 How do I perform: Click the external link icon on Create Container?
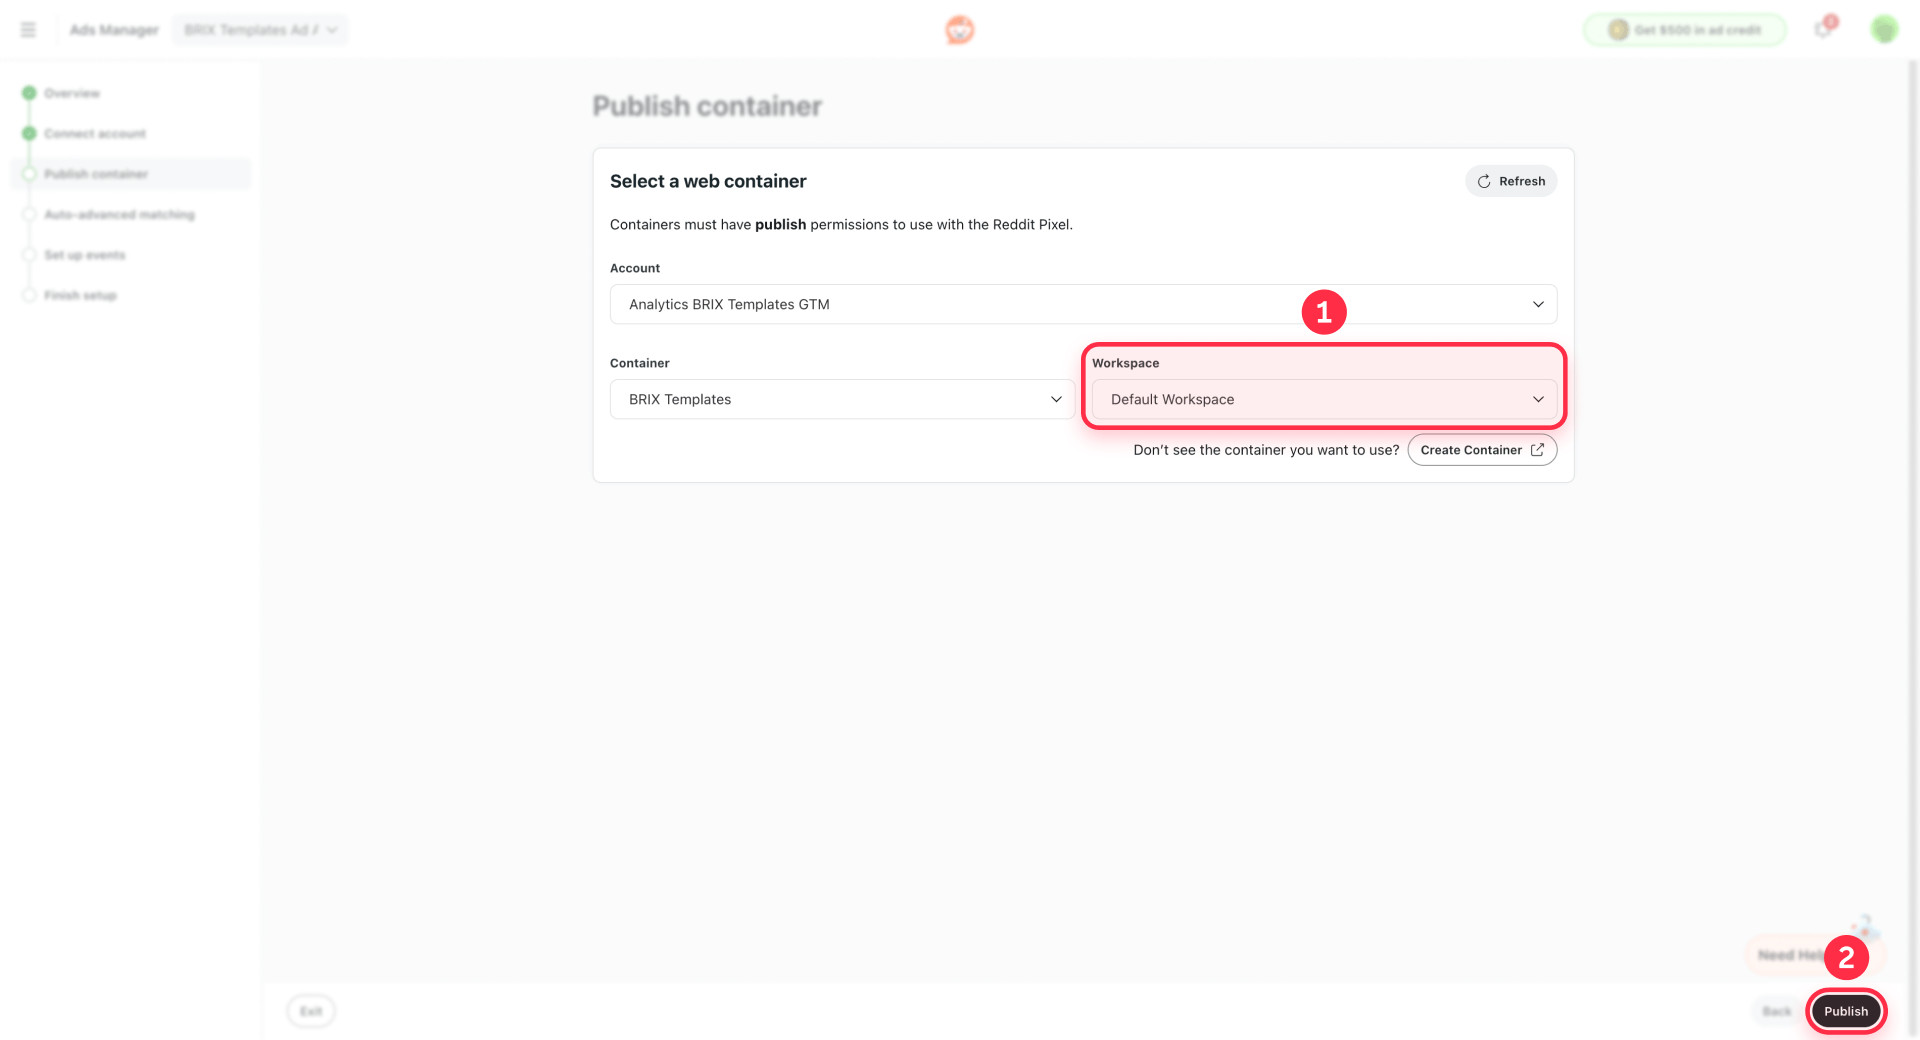pos(1537,450)
